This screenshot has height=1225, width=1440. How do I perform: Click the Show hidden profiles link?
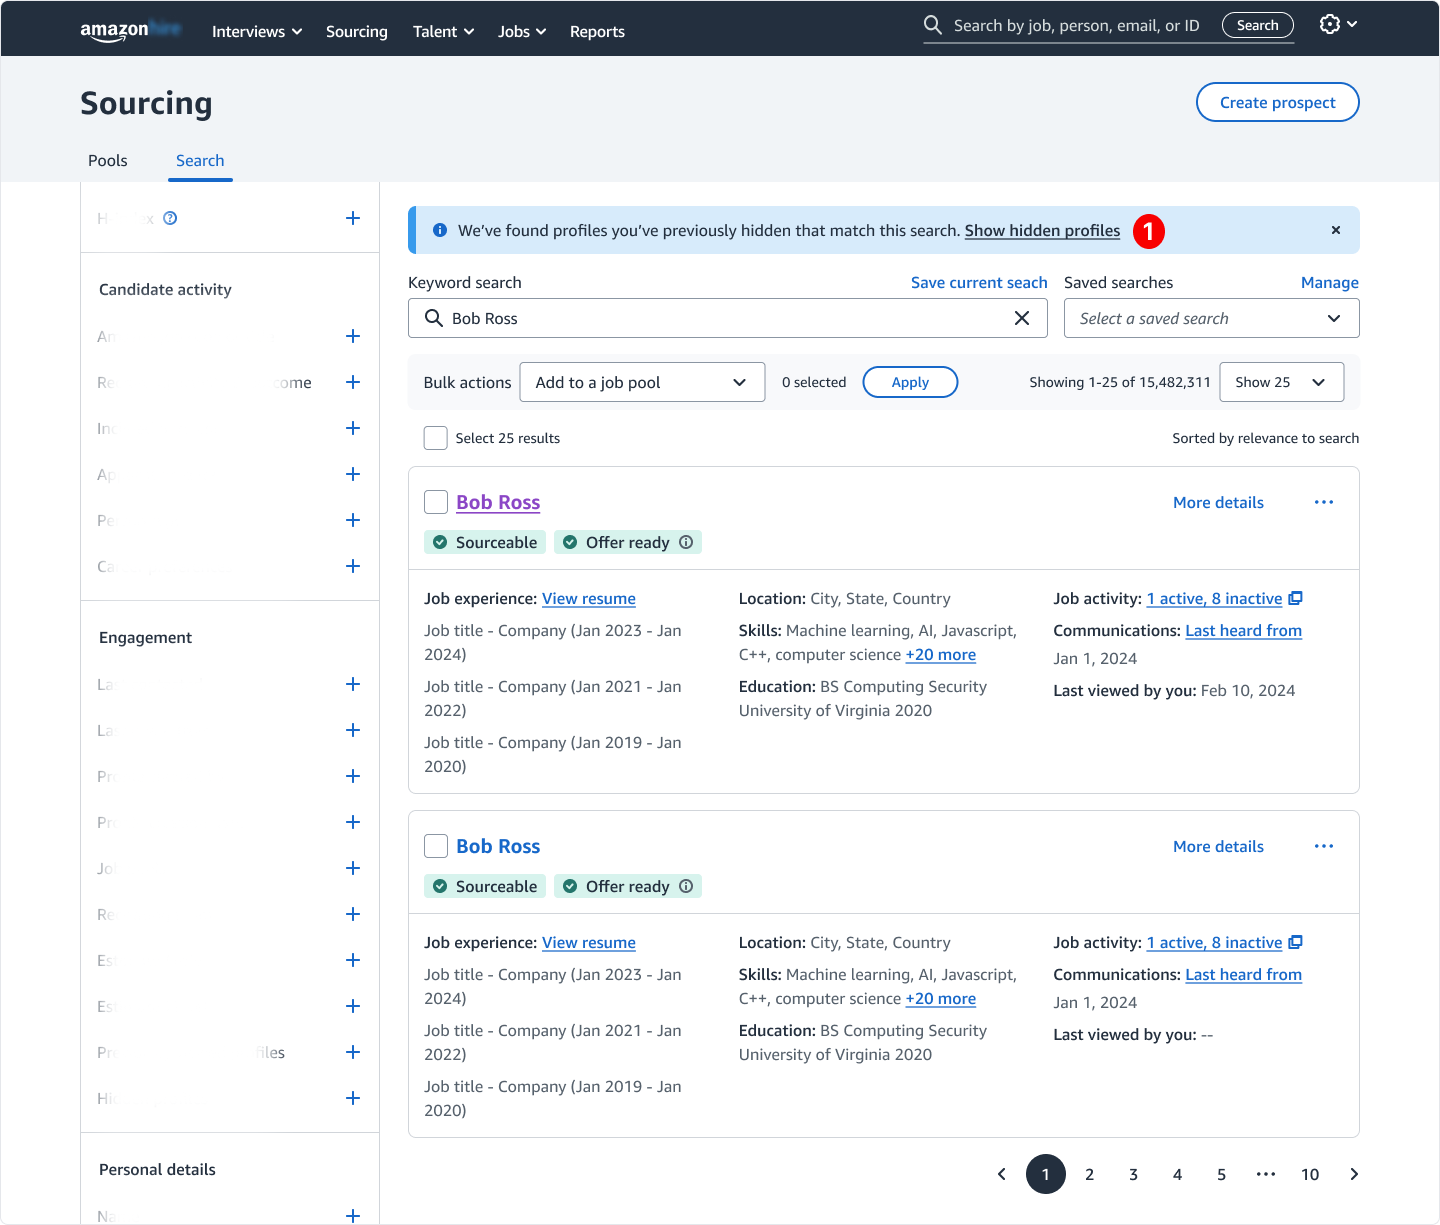pos(1042,230)
